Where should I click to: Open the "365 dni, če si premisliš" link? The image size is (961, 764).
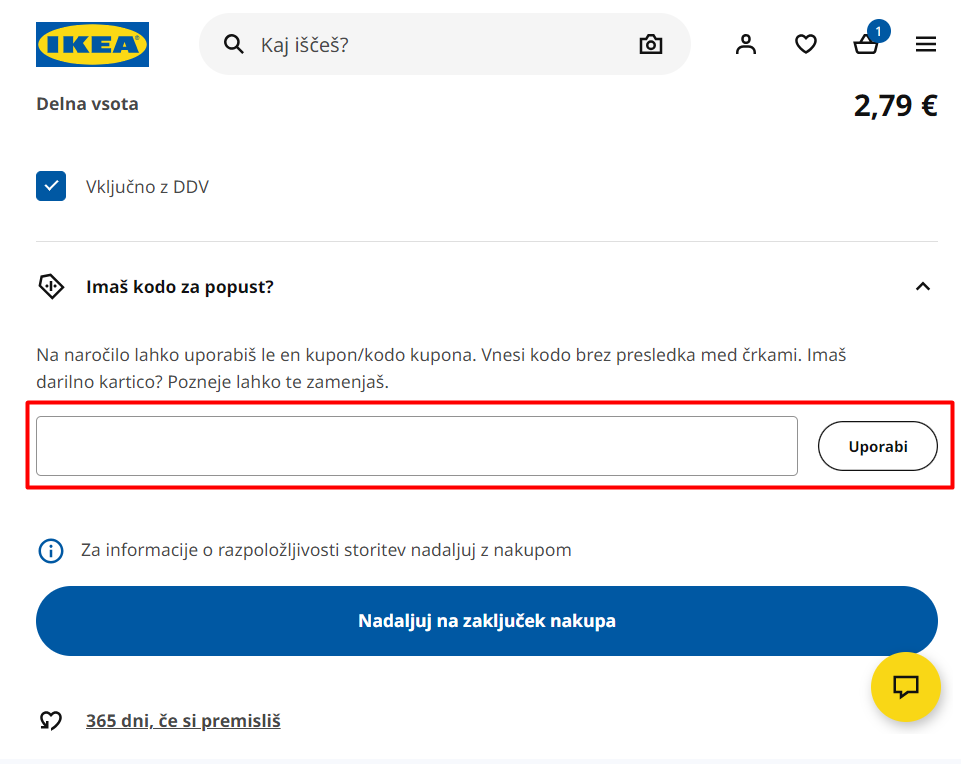(x=183, y=720)
